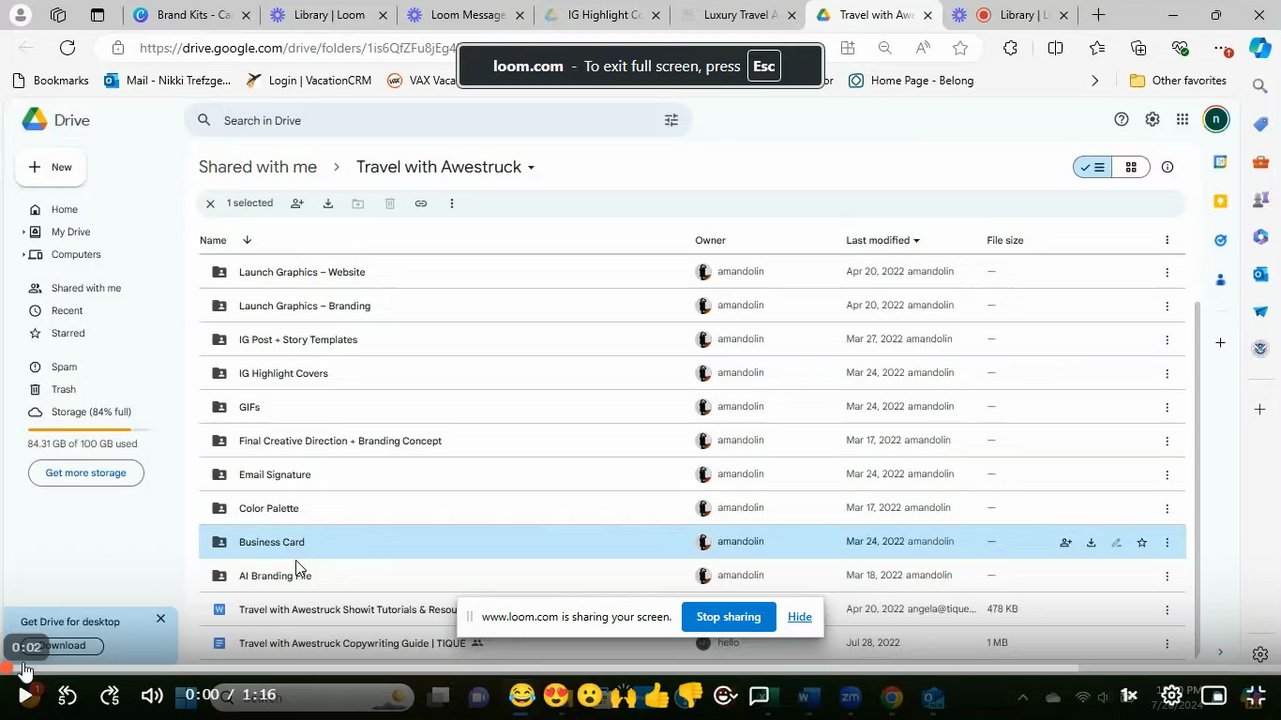Viewport: 1281px width, 720px height.
Task: Switch to Brand Kits browser tab
Action: (192, 15)
